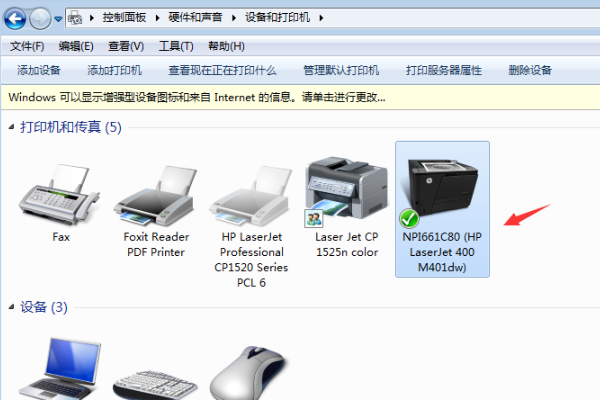This screenshot has height=400, width=600.
Task: Click 添加打印机 toolbar button
Action: tap(114, 70)
